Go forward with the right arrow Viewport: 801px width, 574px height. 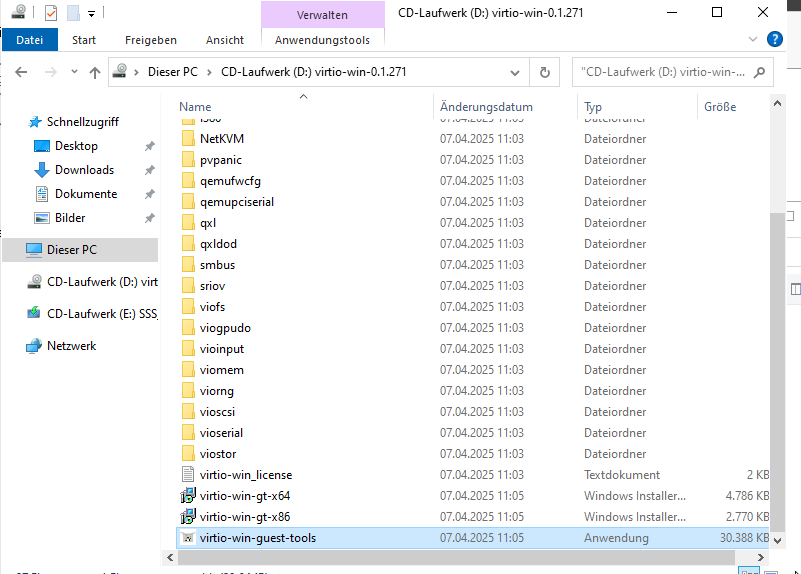point(51,72)
